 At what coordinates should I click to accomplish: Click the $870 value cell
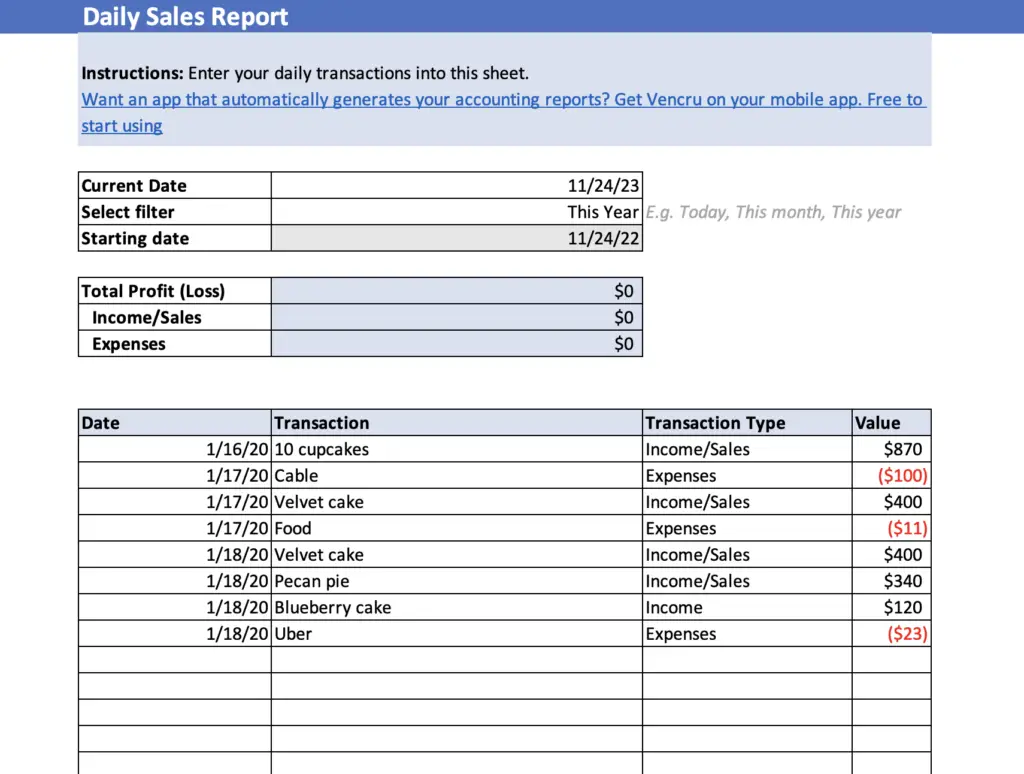point(891,450)
